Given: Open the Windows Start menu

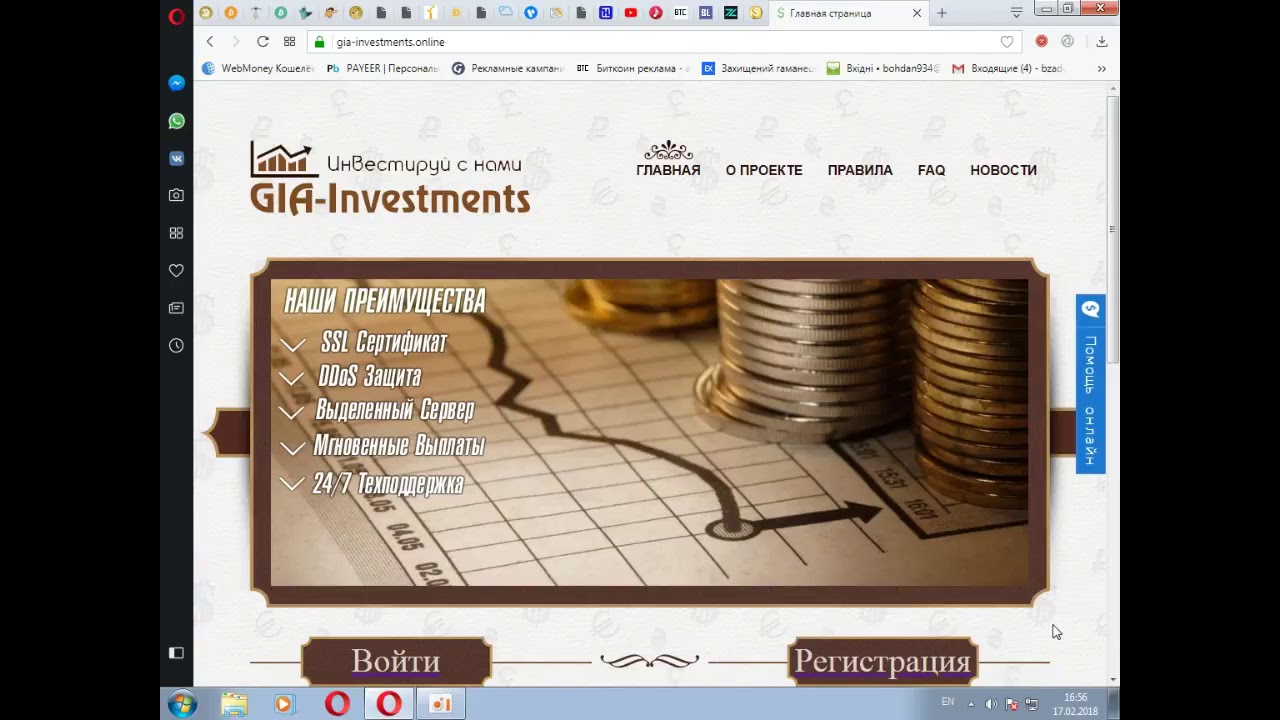Looking at the screenshot, I should point(182,704).
